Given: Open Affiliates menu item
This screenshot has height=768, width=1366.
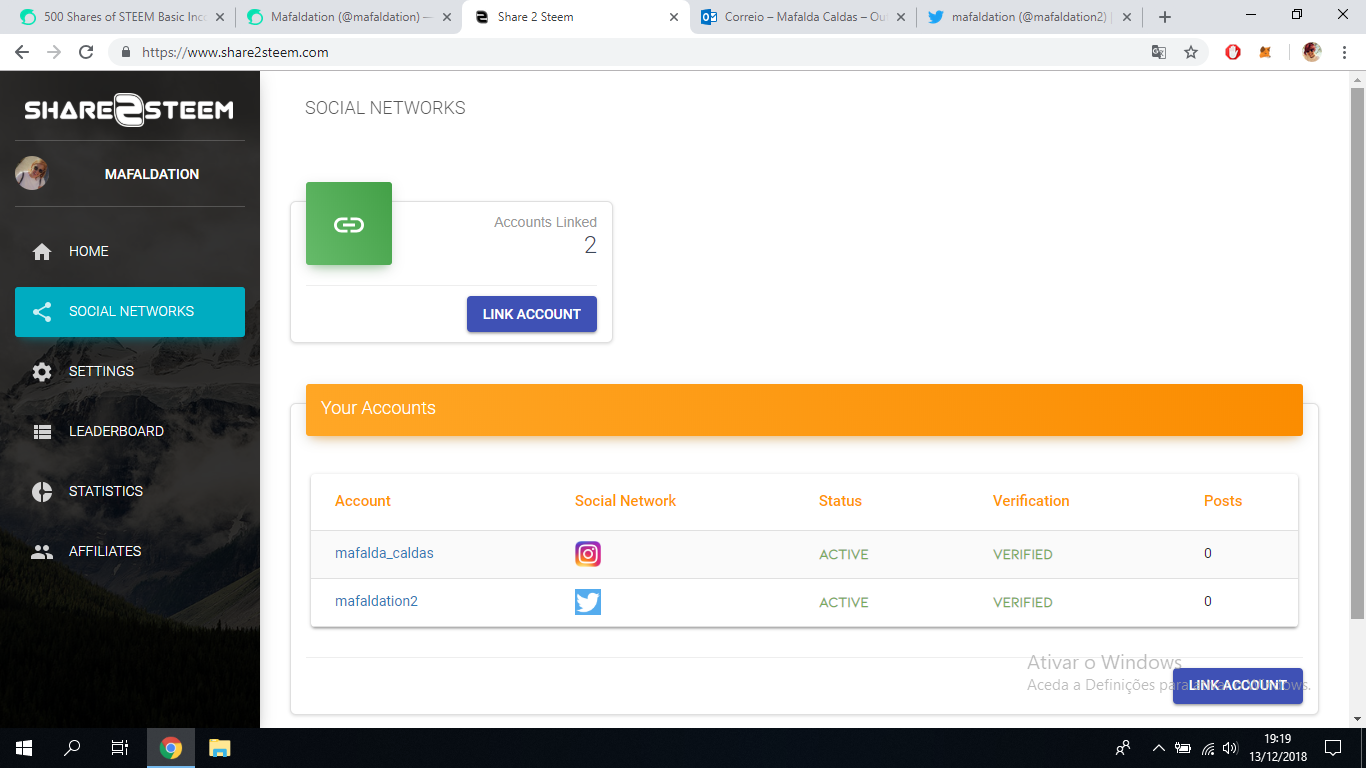Looking at the screenshot, I should (x=130, y=552).
